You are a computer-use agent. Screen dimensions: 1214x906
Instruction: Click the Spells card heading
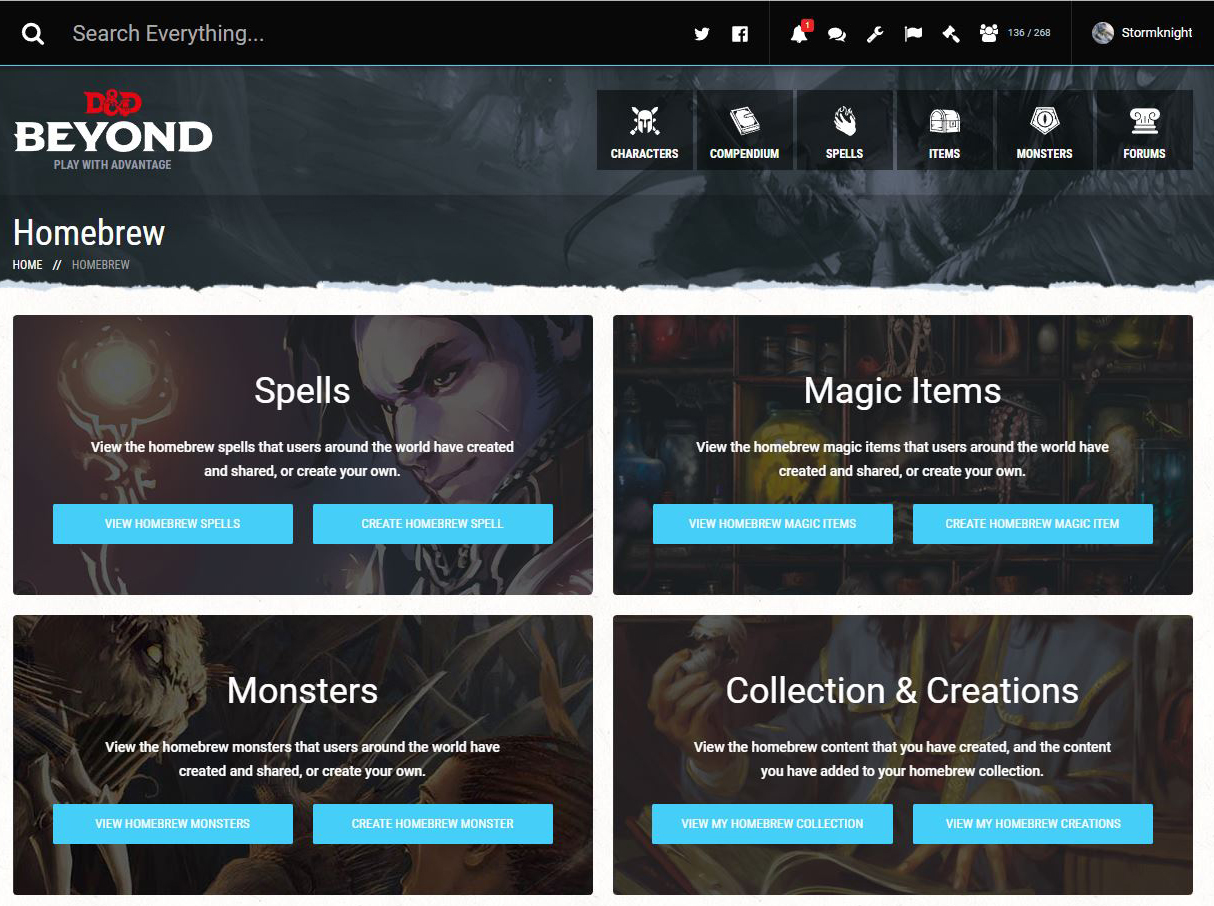(x=302, y=391)
